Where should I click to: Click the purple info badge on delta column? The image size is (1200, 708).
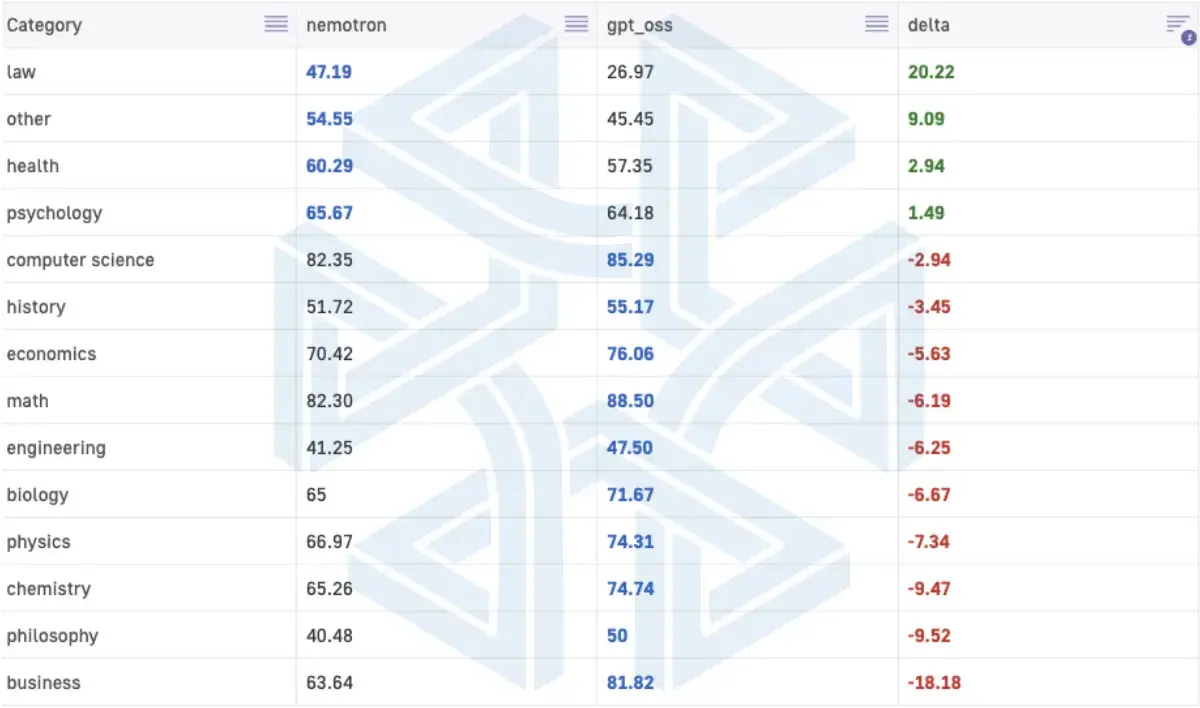(1190, 37)
